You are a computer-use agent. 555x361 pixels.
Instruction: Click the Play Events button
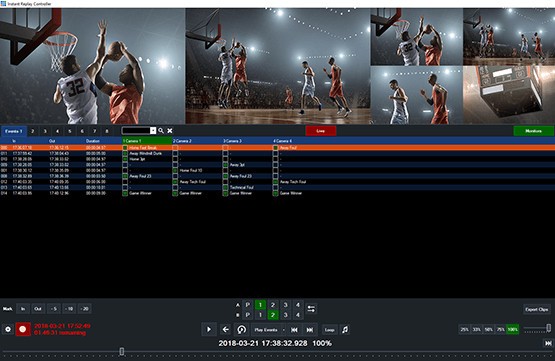coord(266,330)
